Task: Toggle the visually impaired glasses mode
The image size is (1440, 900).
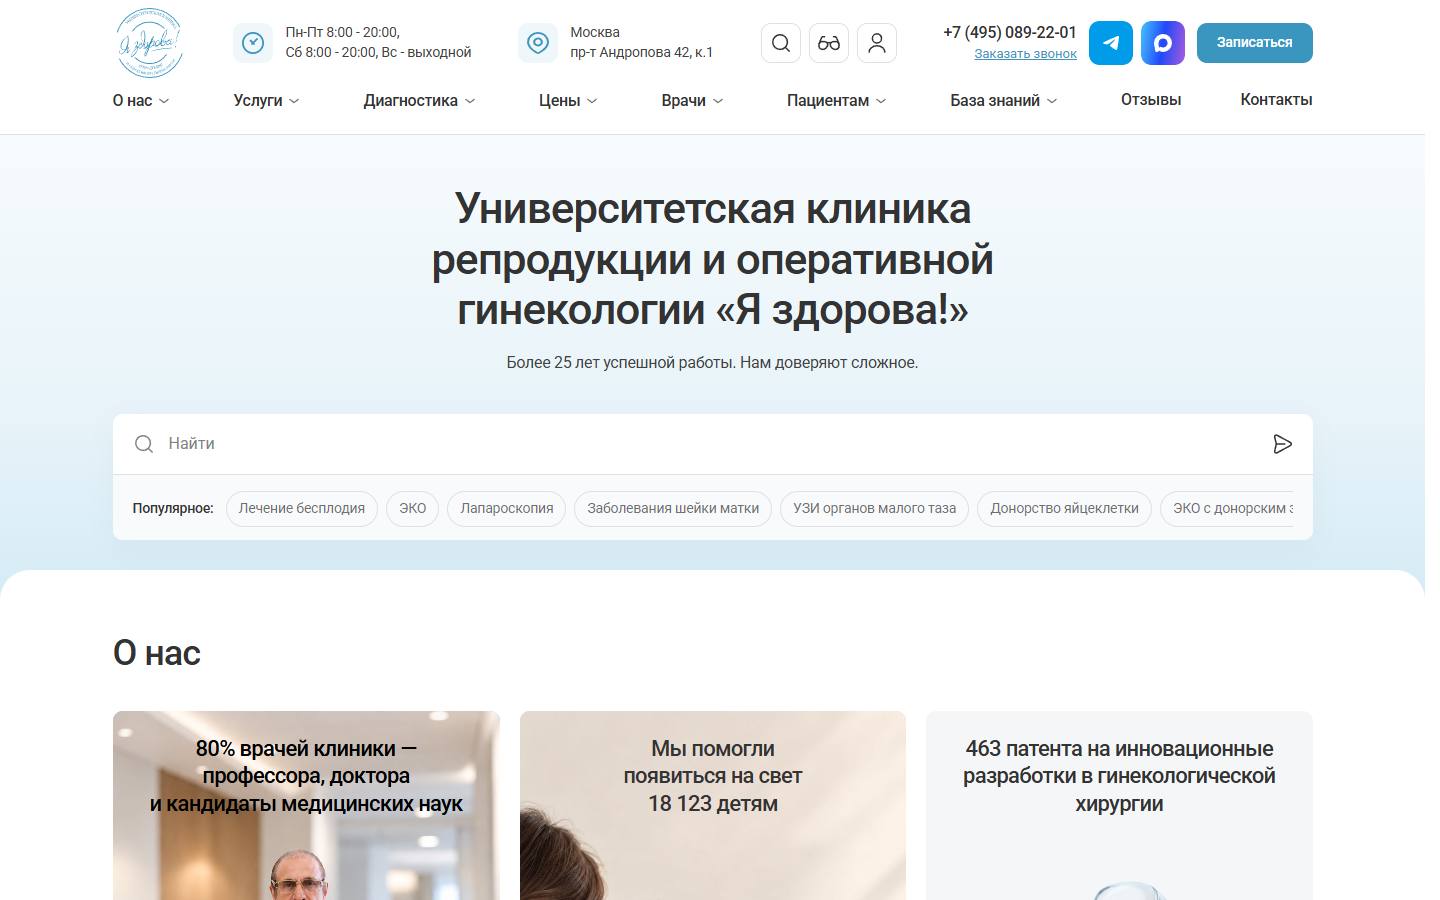Action: [x=829, y=43]
